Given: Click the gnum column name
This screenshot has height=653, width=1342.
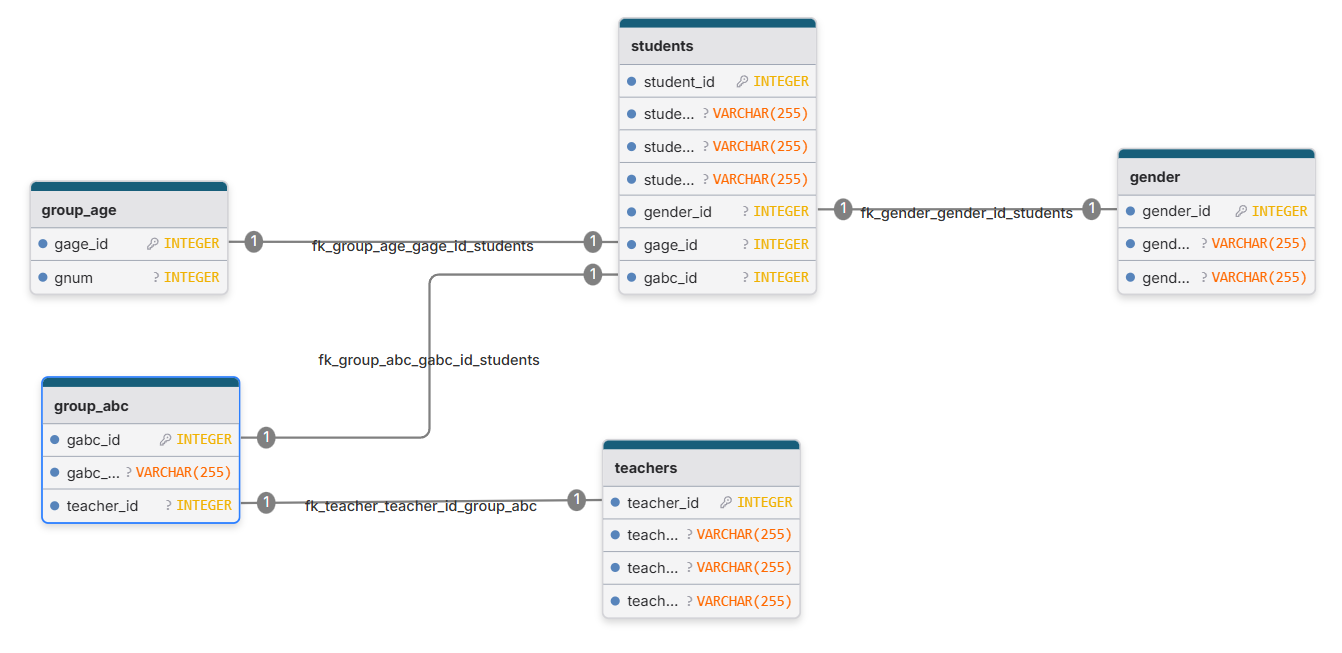Looking at the screenshot, I should [x=74, y=278].
